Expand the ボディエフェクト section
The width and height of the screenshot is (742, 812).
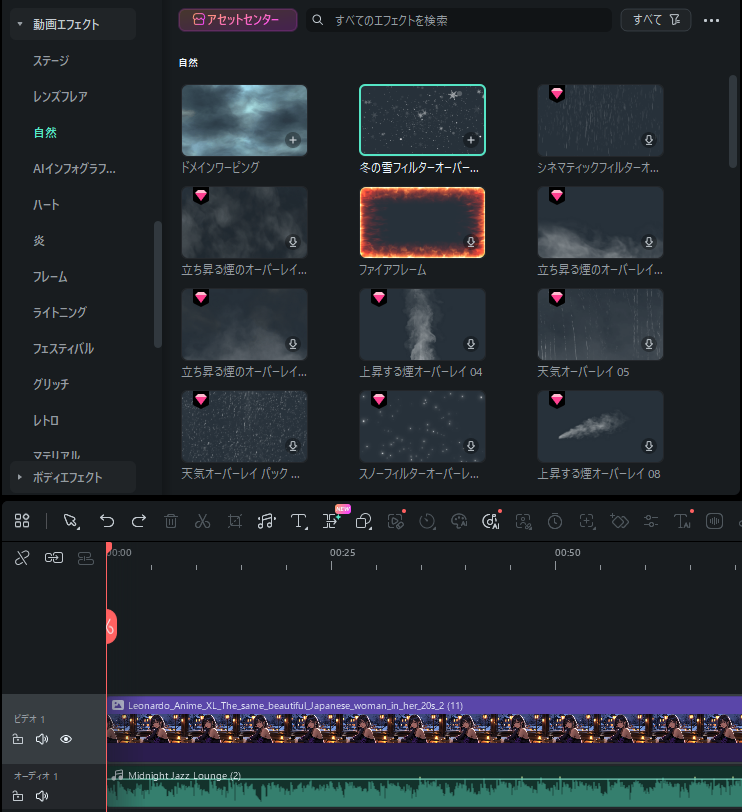(20, 477)
